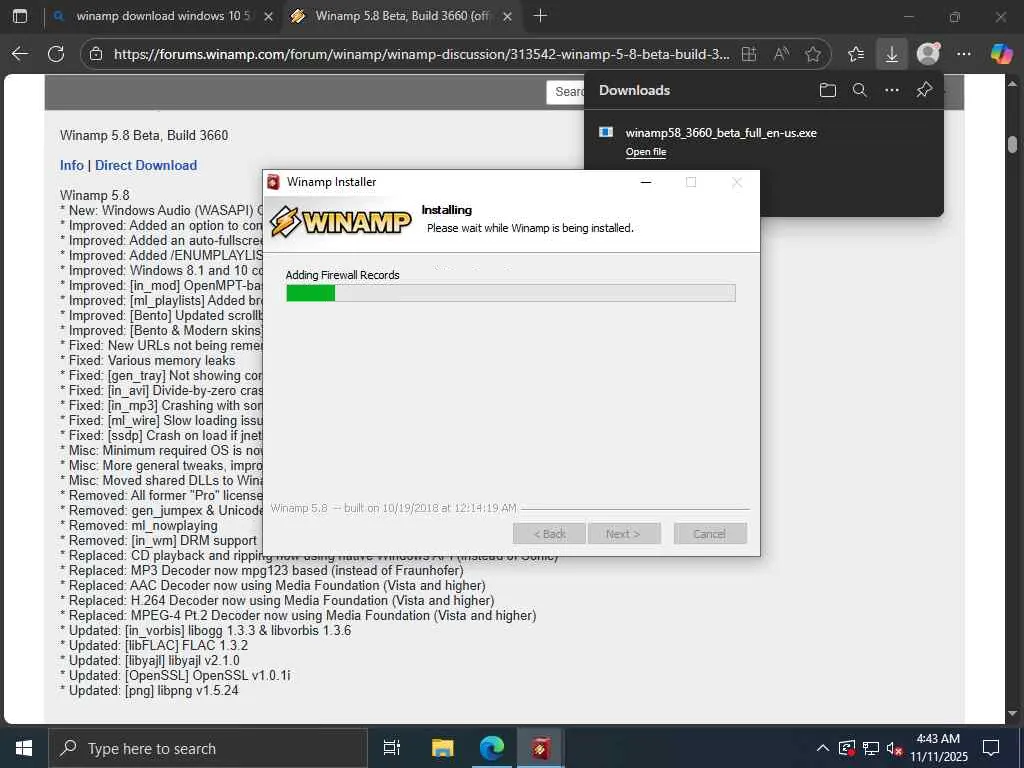Activate Read aloud icon in address bar
Viewport: 1024px width, 768px height.
781,54
